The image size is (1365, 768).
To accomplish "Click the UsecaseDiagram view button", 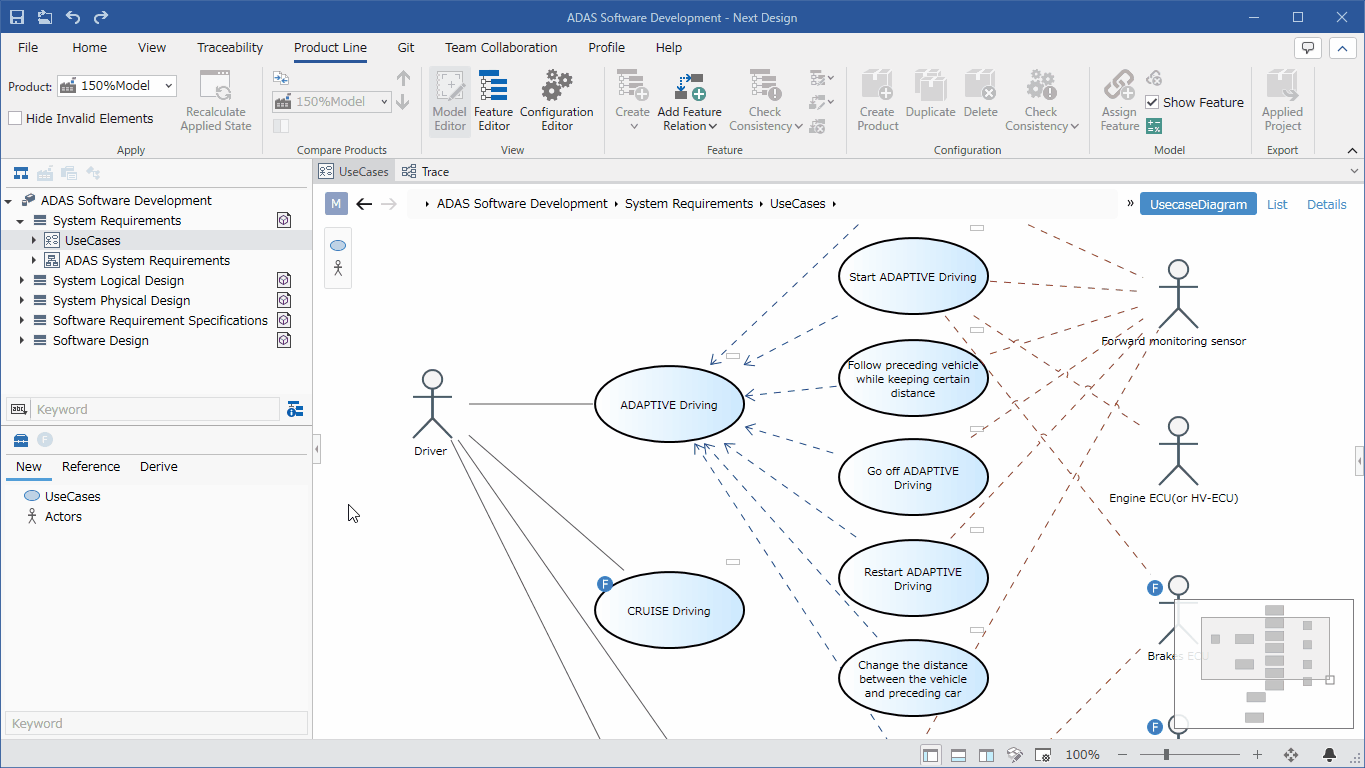I will (x=1198, y=204).
